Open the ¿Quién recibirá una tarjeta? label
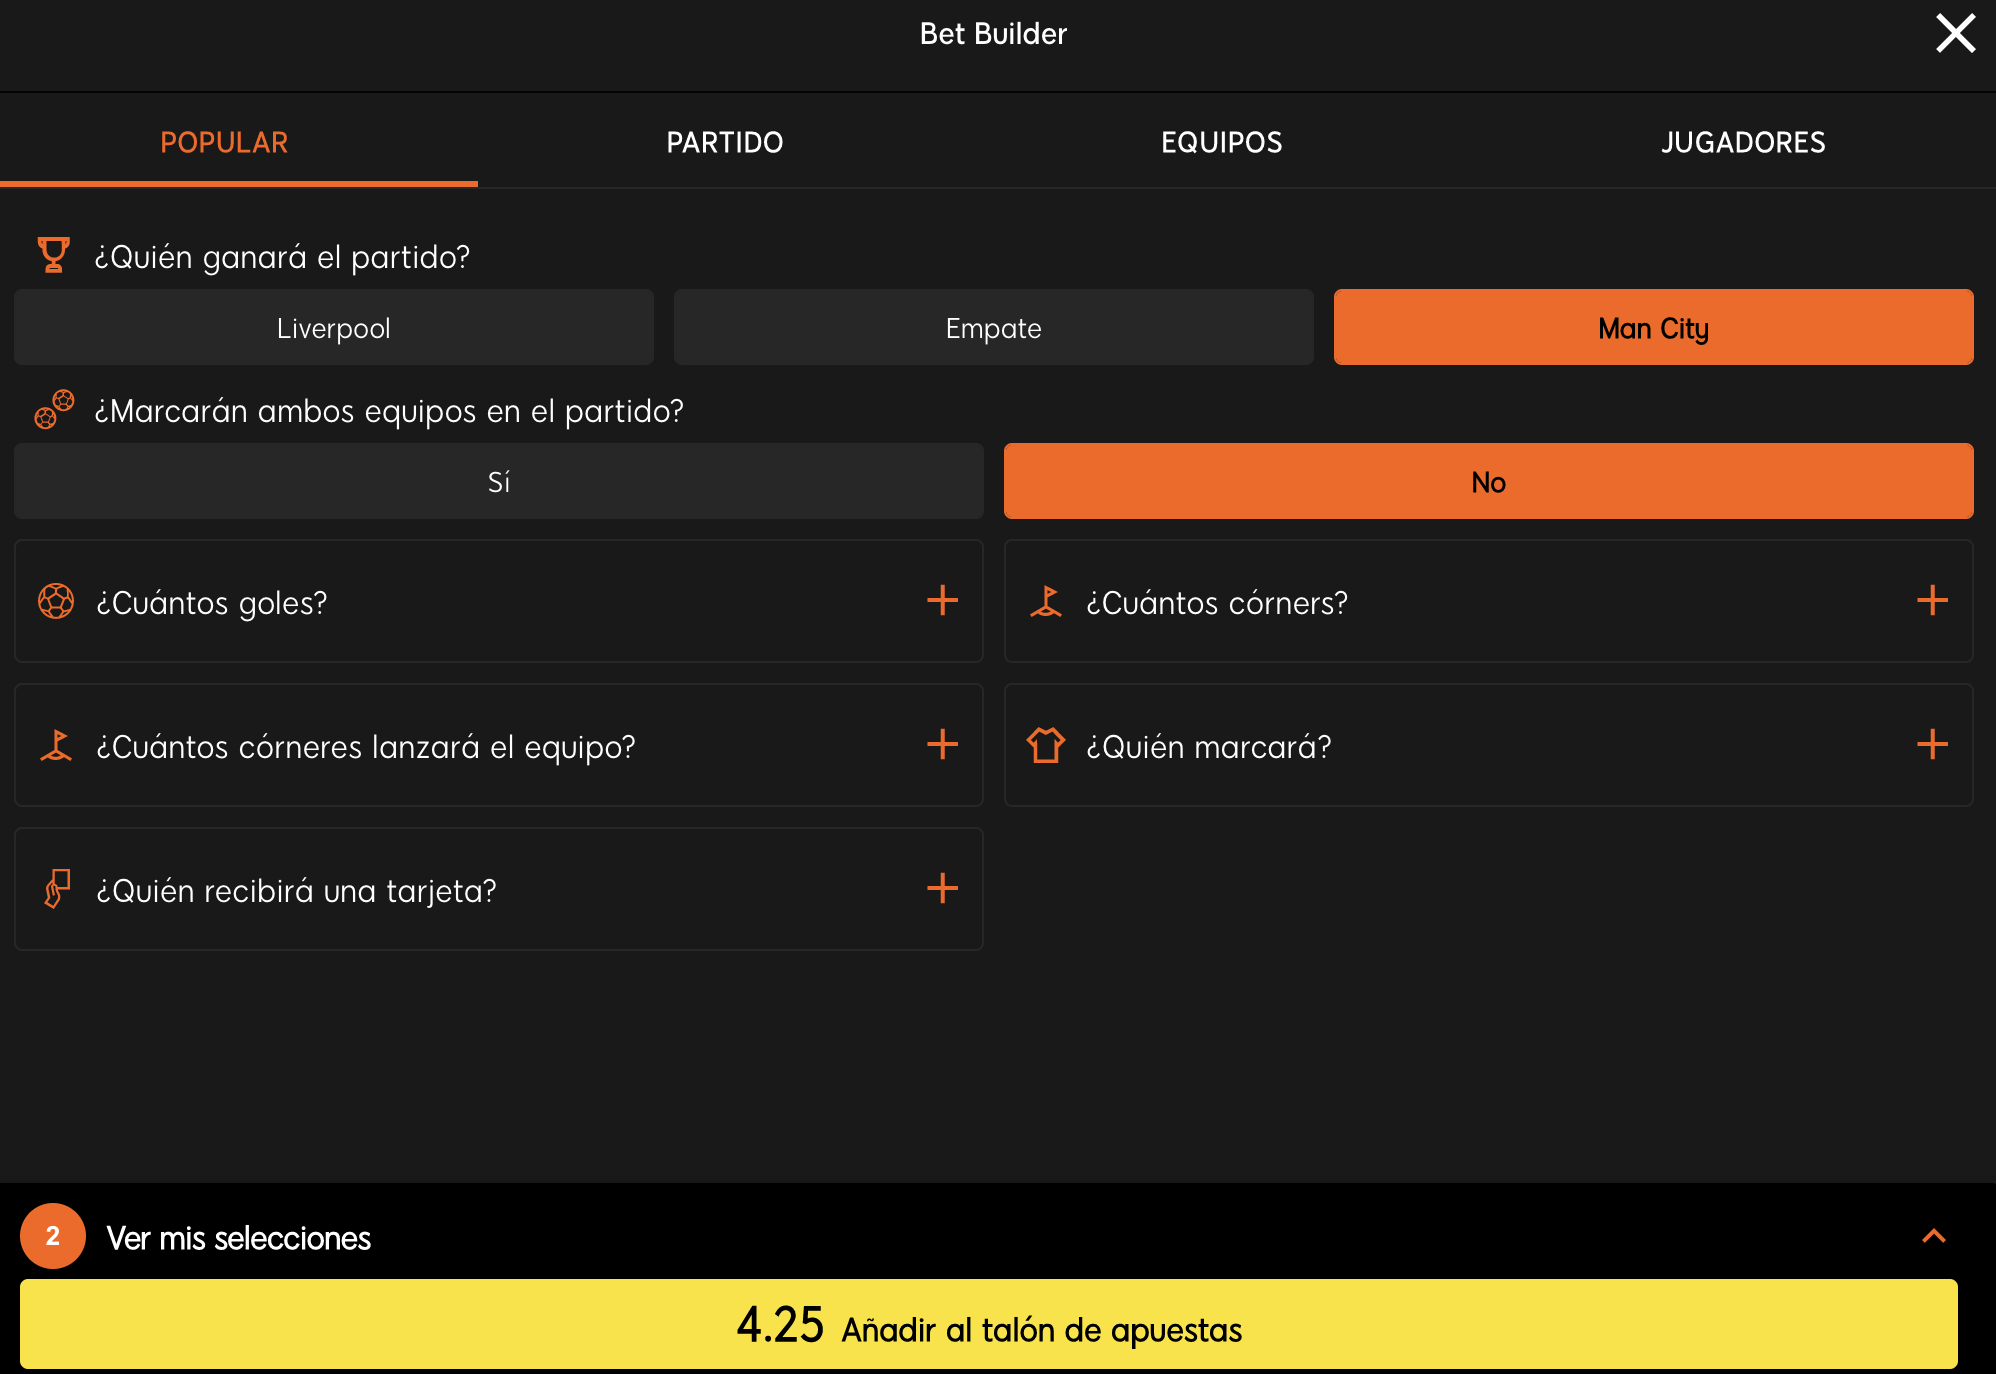The width and height of the screenshot is (1996, 1374). click(x=296, y=891)
